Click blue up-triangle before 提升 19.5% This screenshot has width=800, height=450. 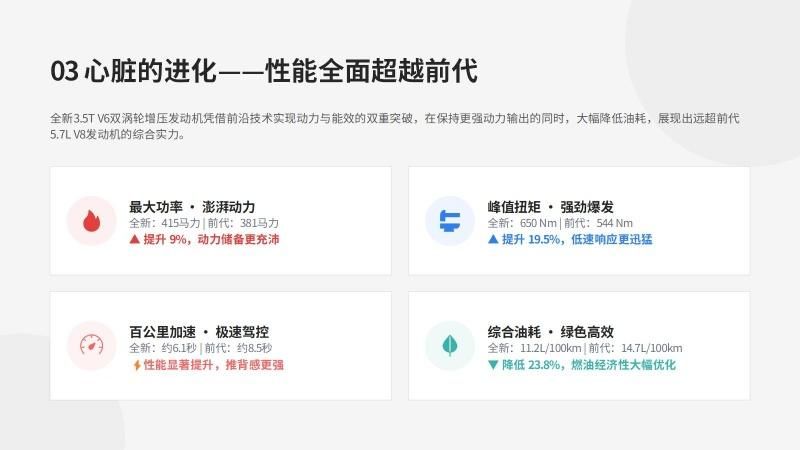[x=493, y=239]
